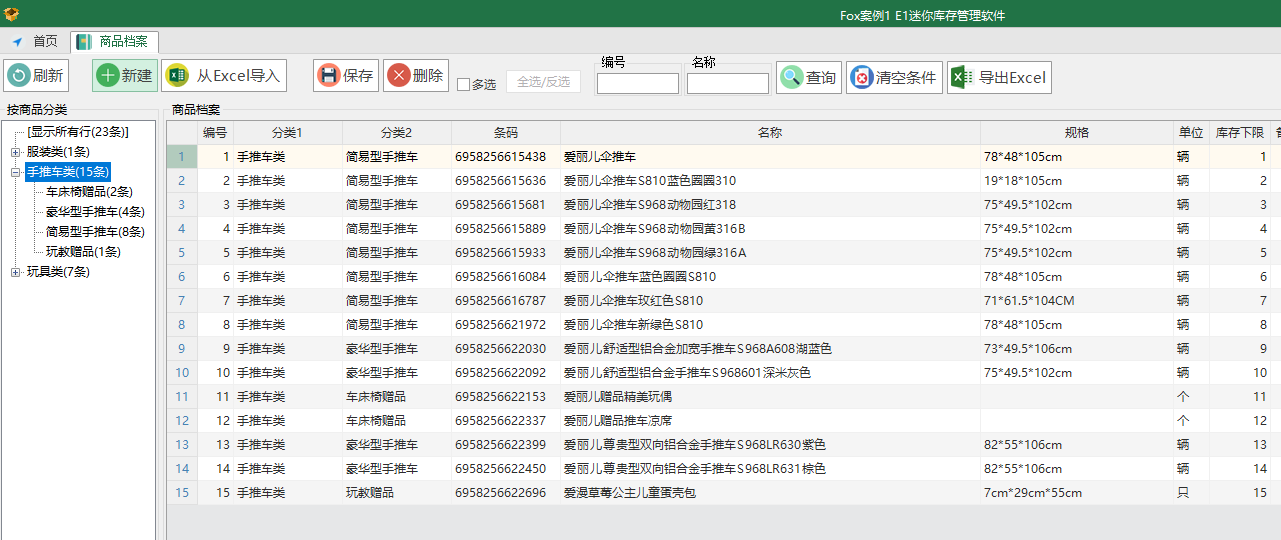Click the 编号 search input field
This screenshot has height=540, width=1281.
(x=638, y=84)
